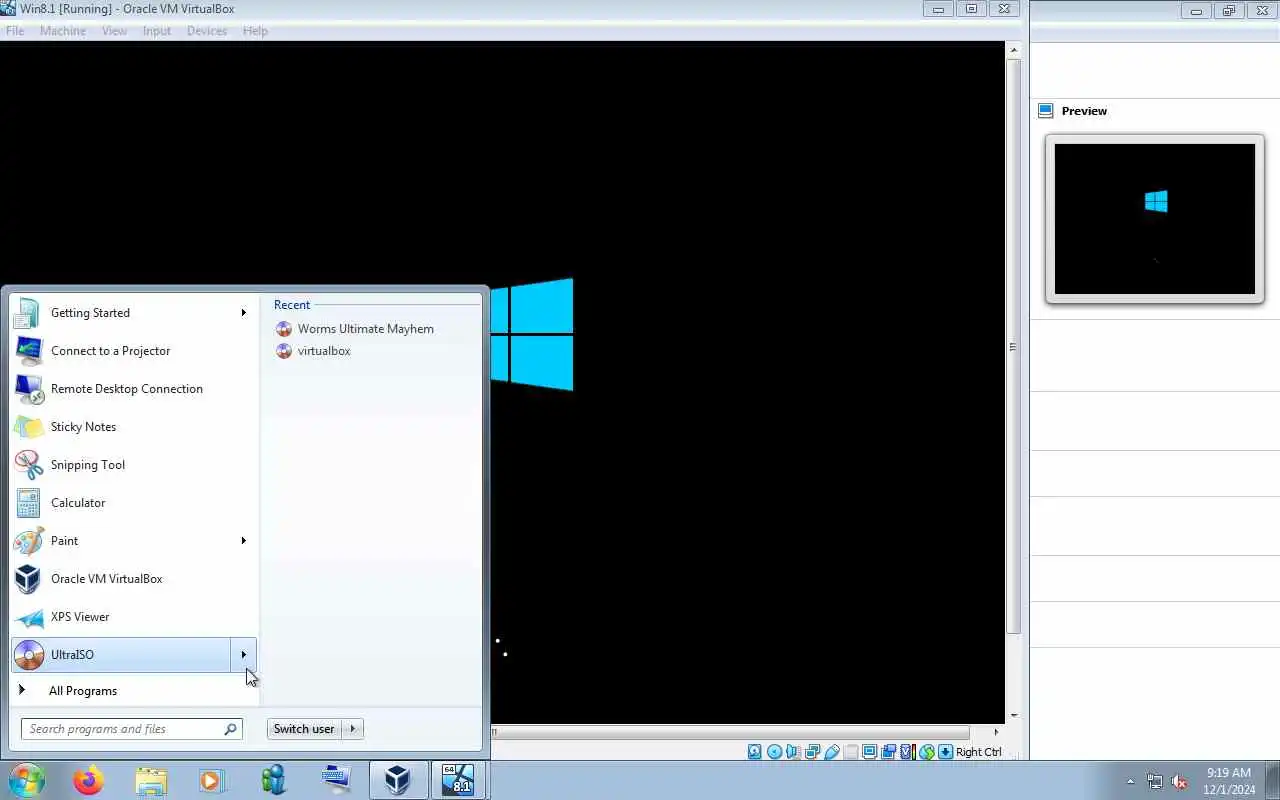The height and width of the screenshot is (800, 1280).
Task: Open the Input menu
Action: [x=157, y=31]
